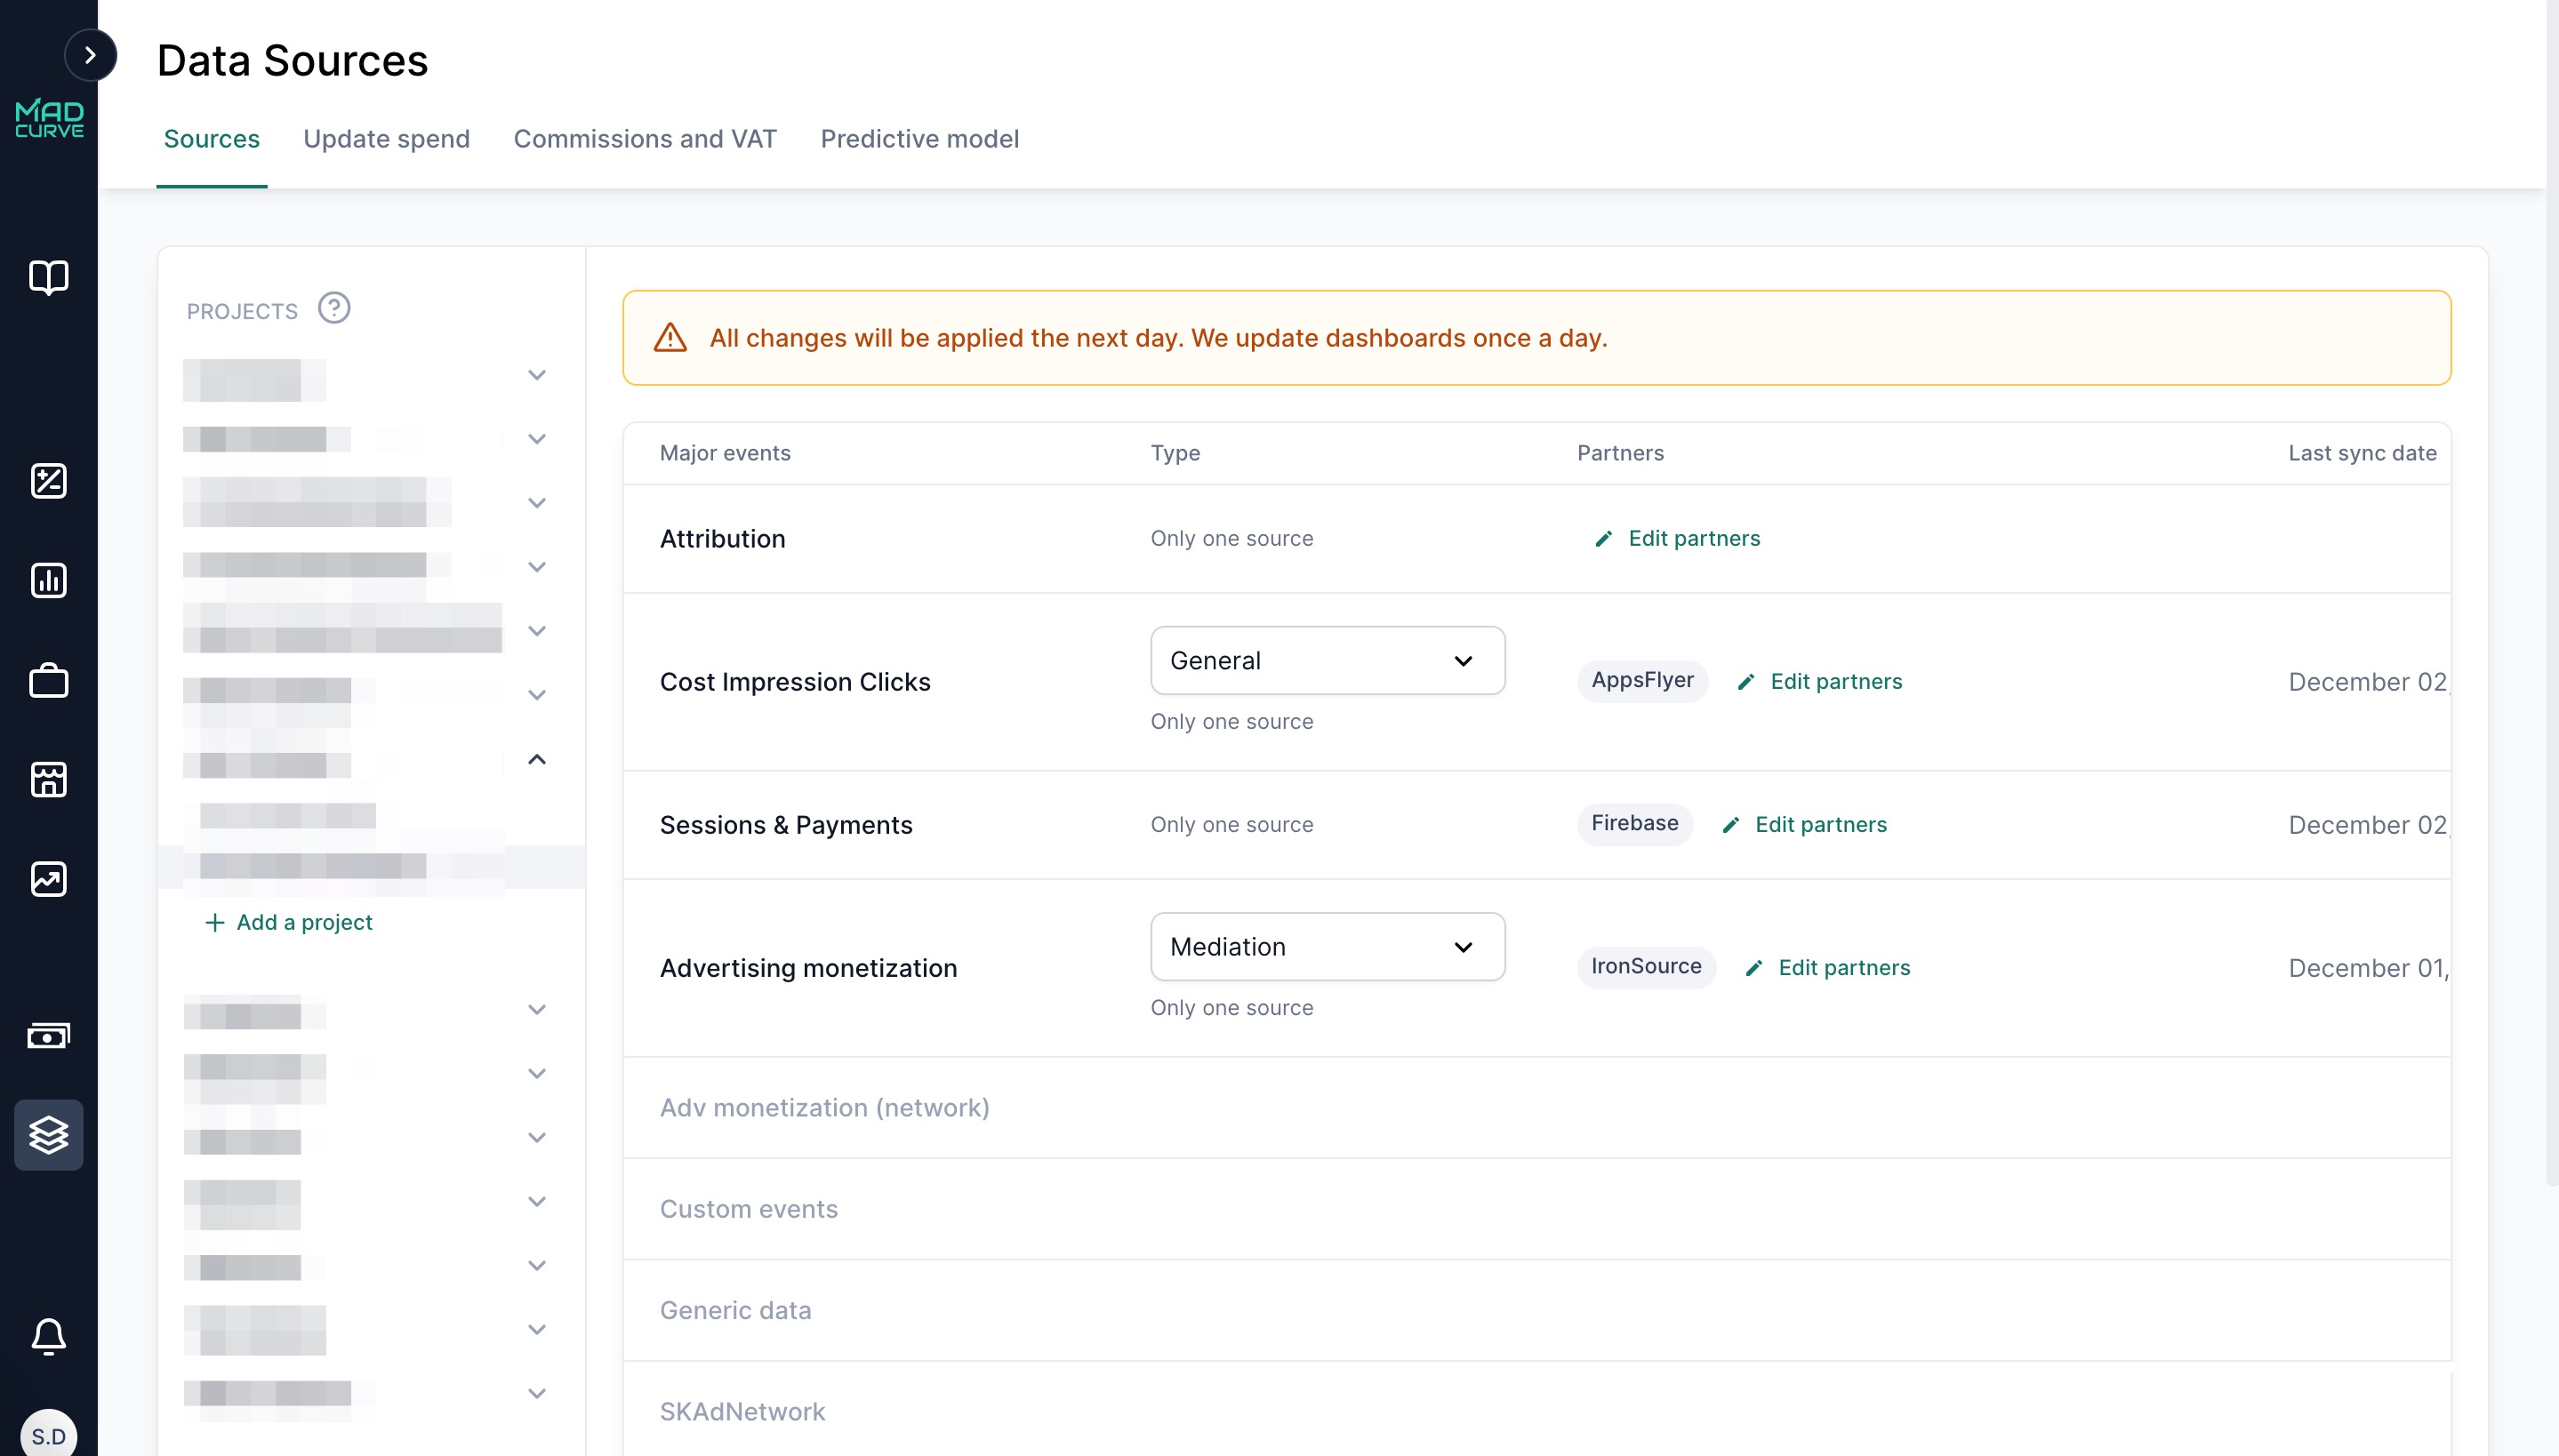The height and width of the screenshot is (1456, 2559).
Task: Click the Projects help question mark icon
Action: [x=334, y=308]
